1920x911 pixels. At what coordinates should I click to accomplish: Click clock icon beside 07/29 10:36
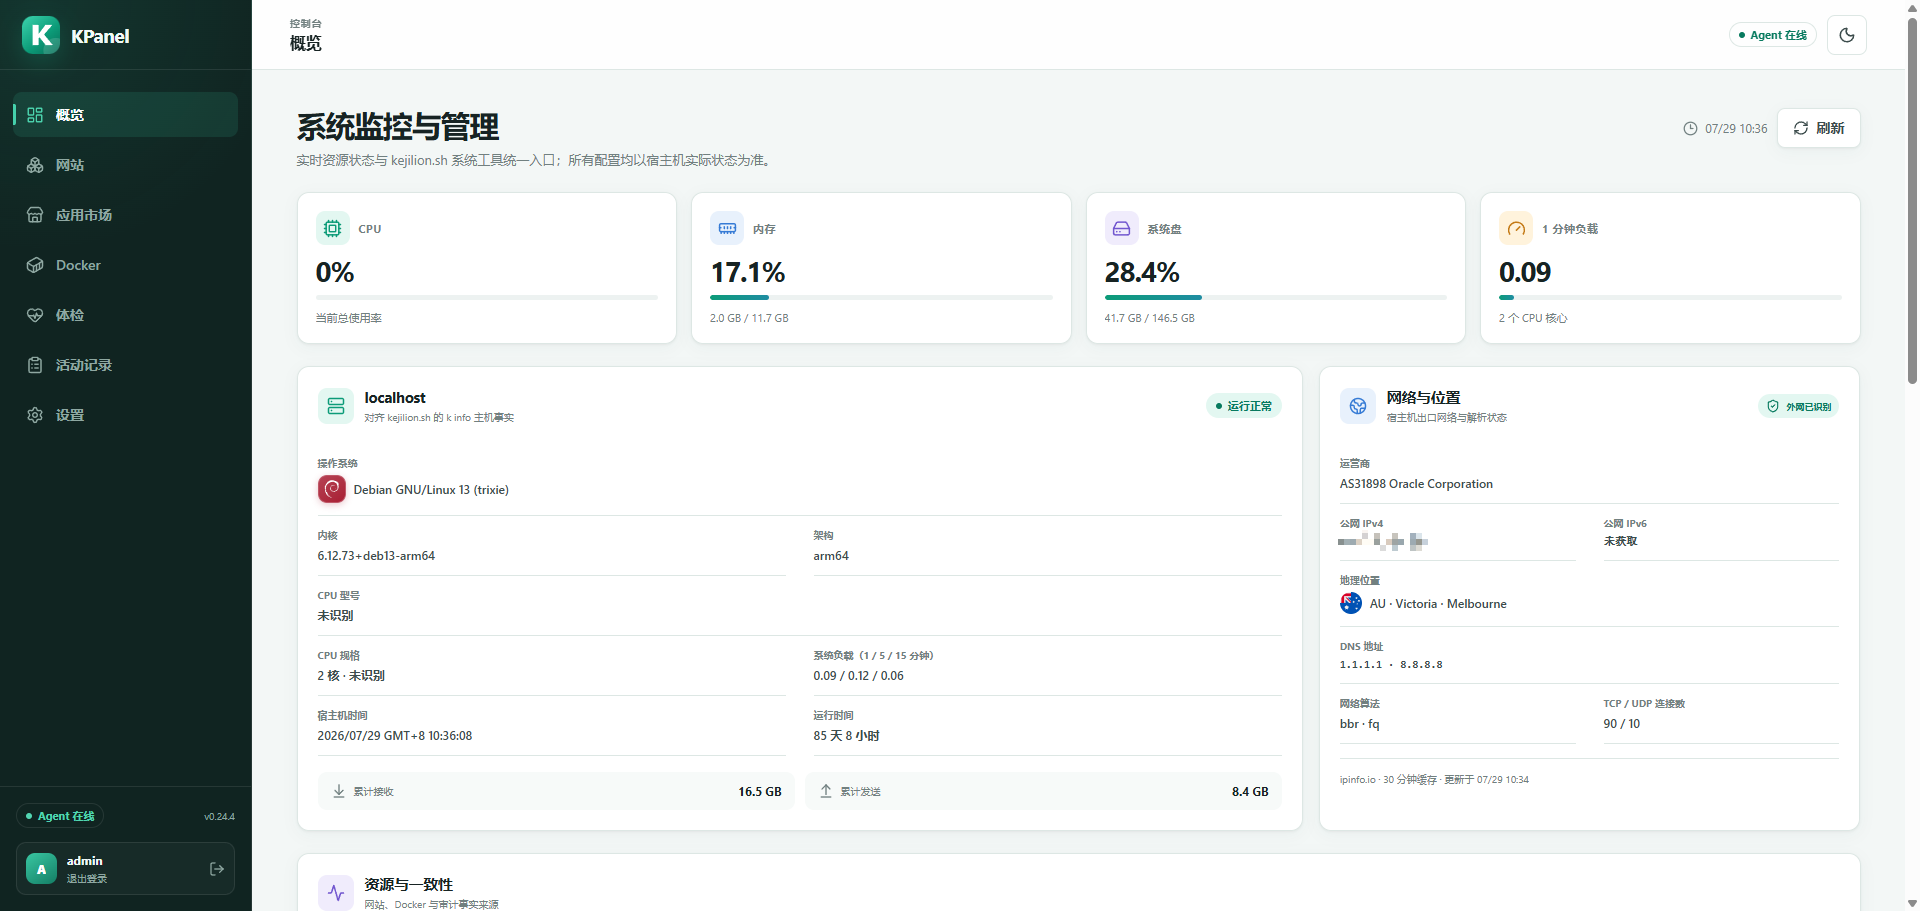tap(1690, 129)
